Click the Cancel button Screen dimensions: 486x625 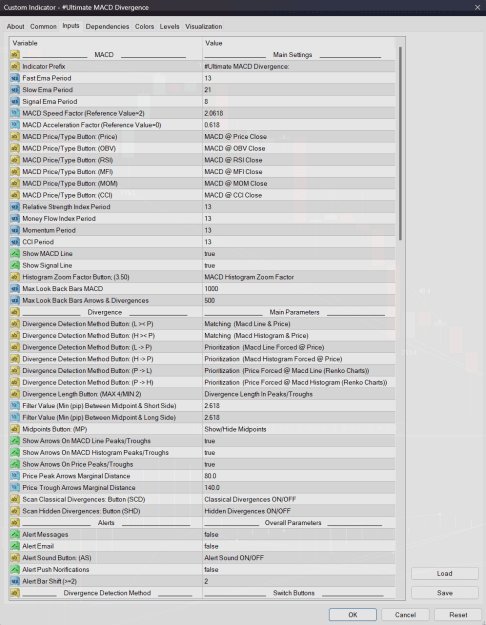coord(405,615)
